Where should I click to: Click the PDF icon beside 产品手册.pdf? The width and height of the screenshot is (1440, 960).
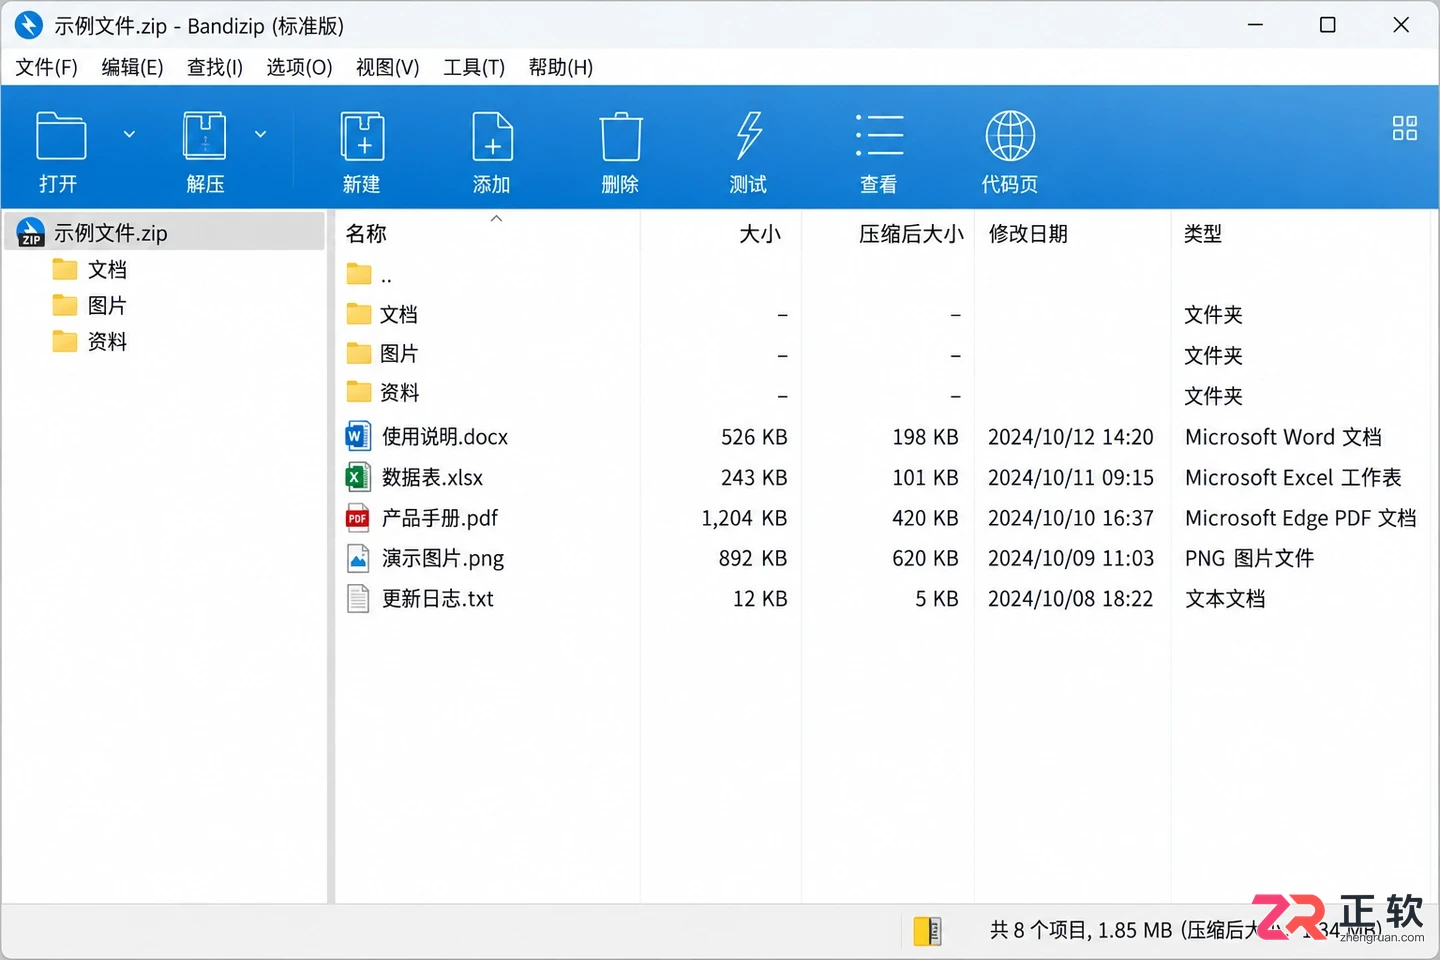point(358,518)
